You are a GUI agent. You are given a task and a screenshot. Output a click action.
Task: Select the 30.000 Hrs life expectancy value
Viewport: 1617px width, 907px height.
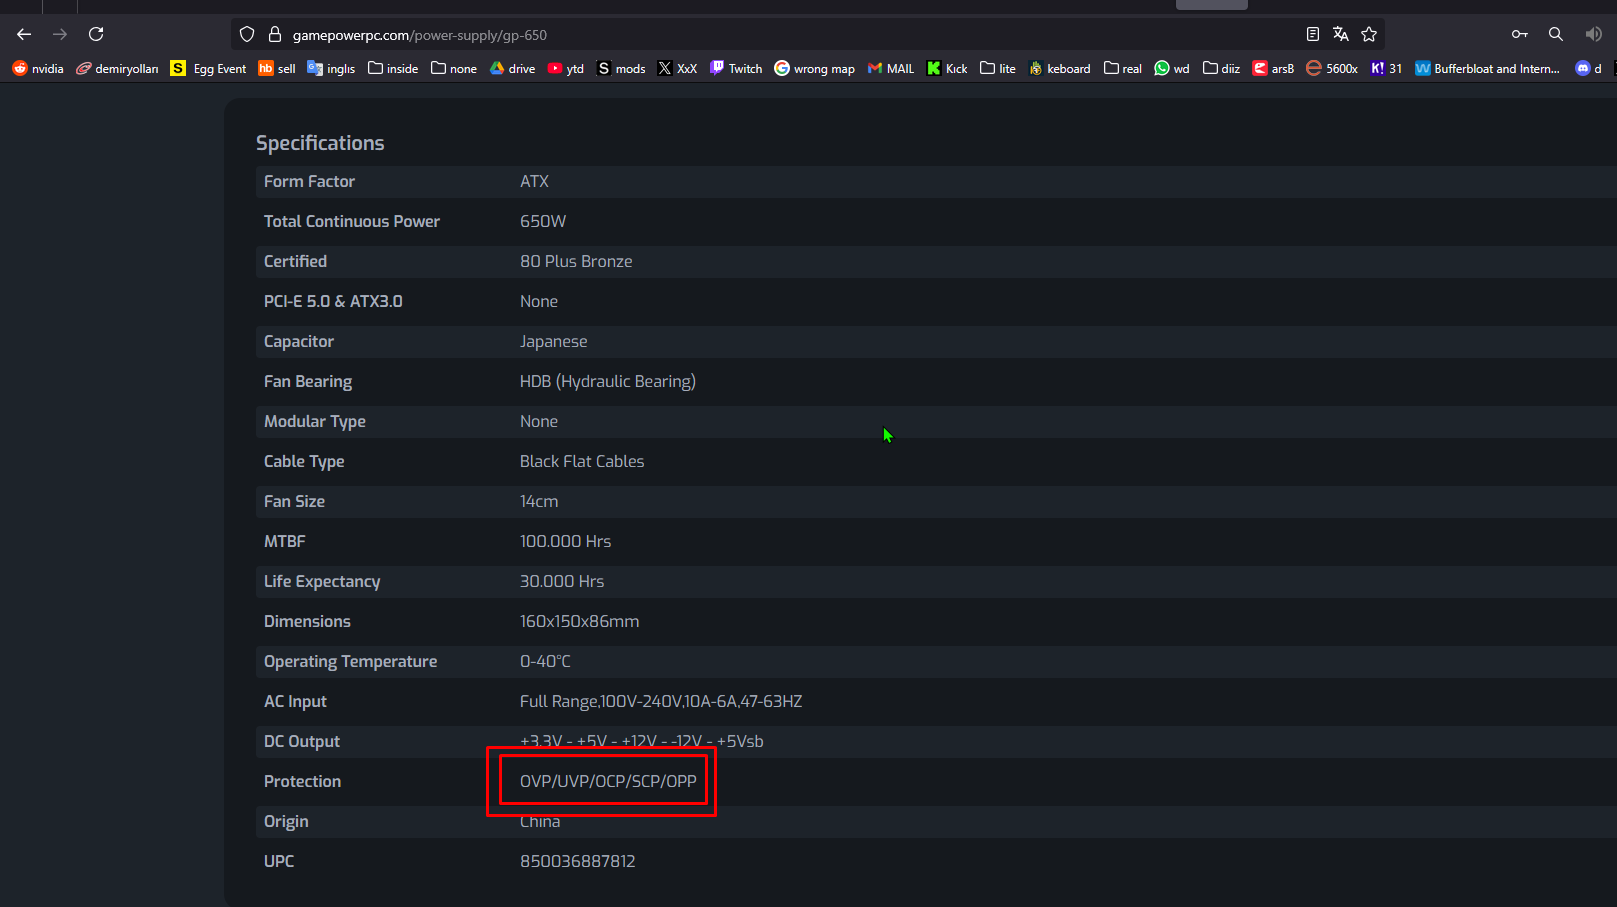(x=562, y=581)
